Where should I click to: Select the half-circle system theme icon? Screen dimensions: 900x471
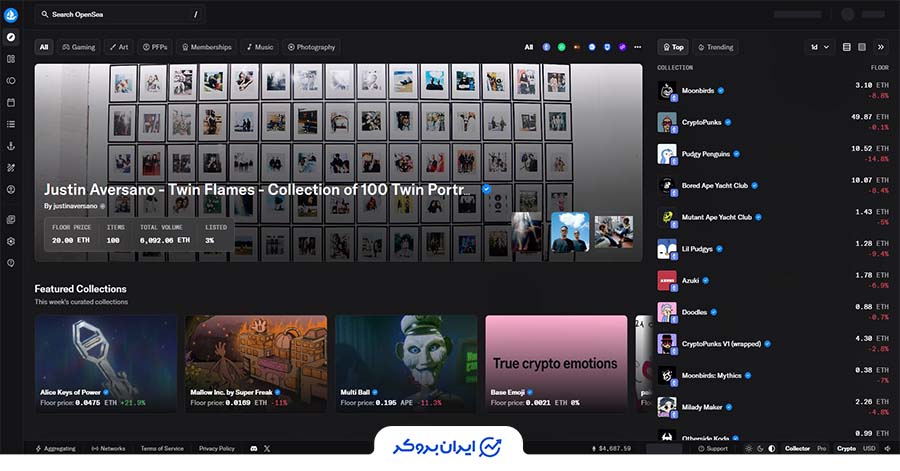tap(771, 449)
